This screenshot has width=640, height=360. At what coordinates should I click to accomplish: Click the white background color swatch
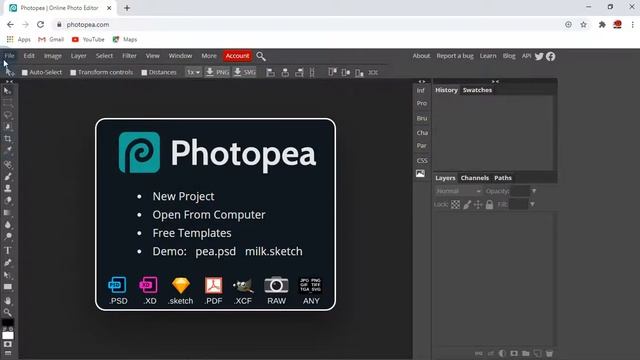click(x=8, y=336)
